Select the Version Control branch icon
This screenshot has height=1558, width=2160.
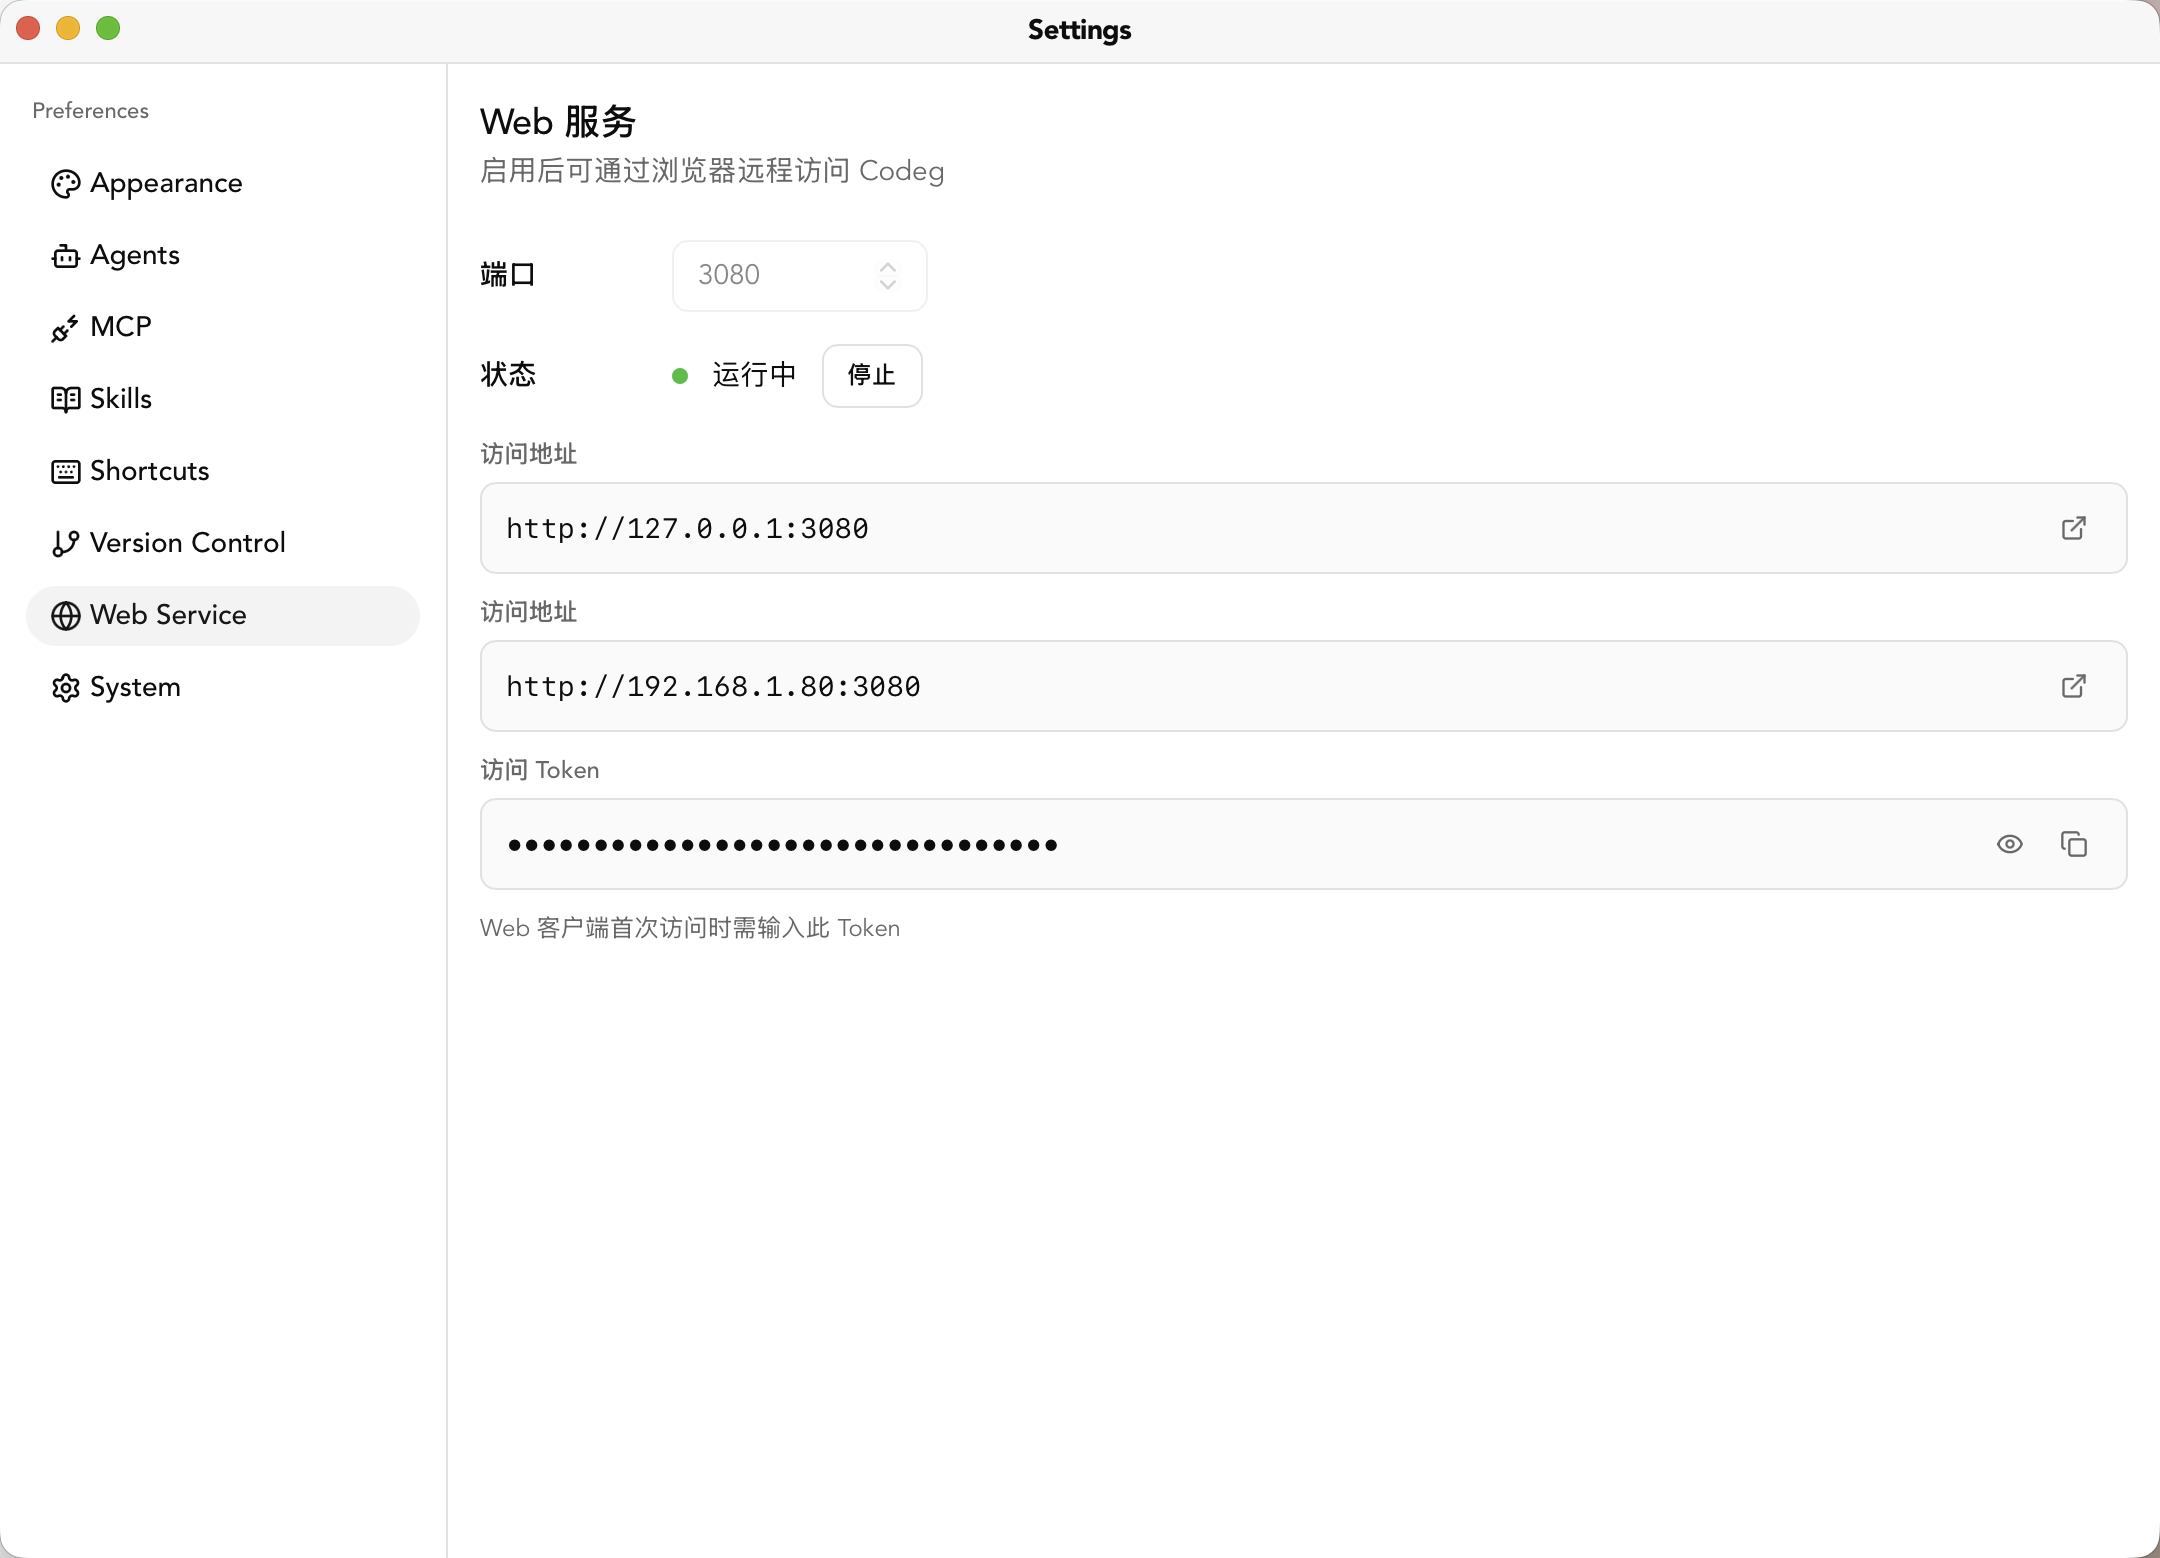(65, 543)
